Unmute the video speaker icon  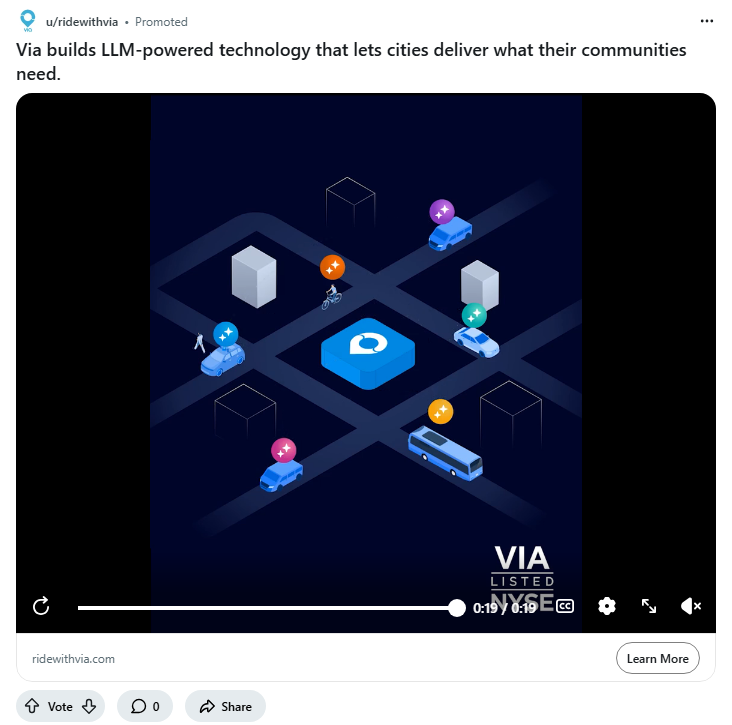click(691, 606)
